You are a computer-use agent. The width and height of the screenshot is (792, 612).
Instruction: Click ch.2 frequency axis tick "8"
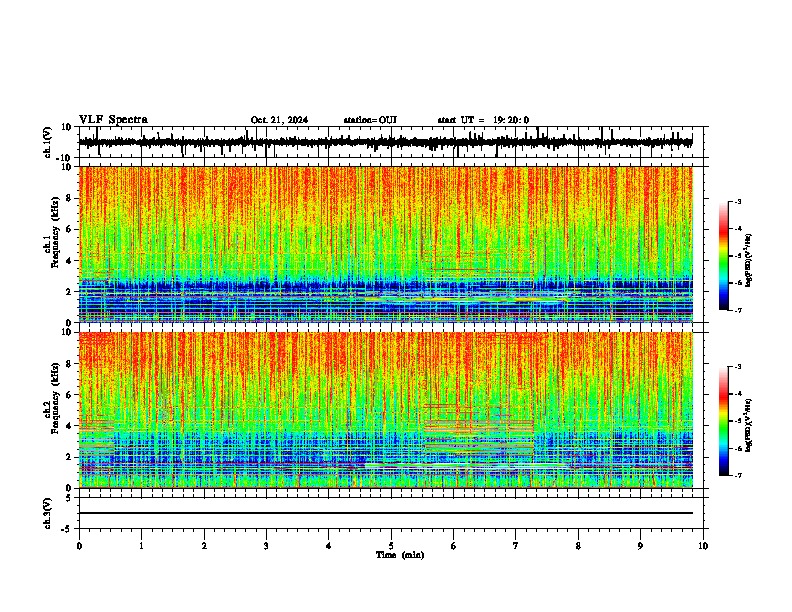(70, 364)
